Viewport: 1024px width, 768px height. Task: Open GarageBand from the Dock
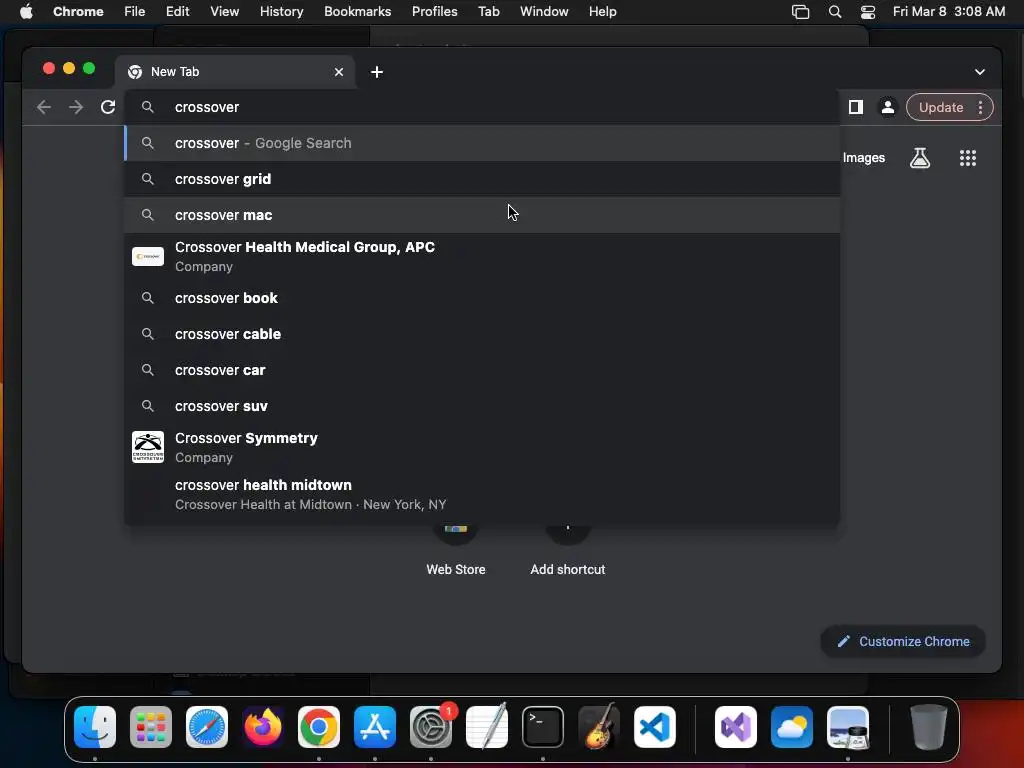(599, 727)
